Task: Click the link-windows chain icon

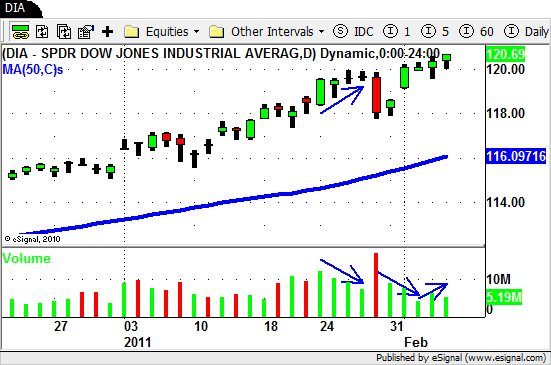Action: [20, 32]
